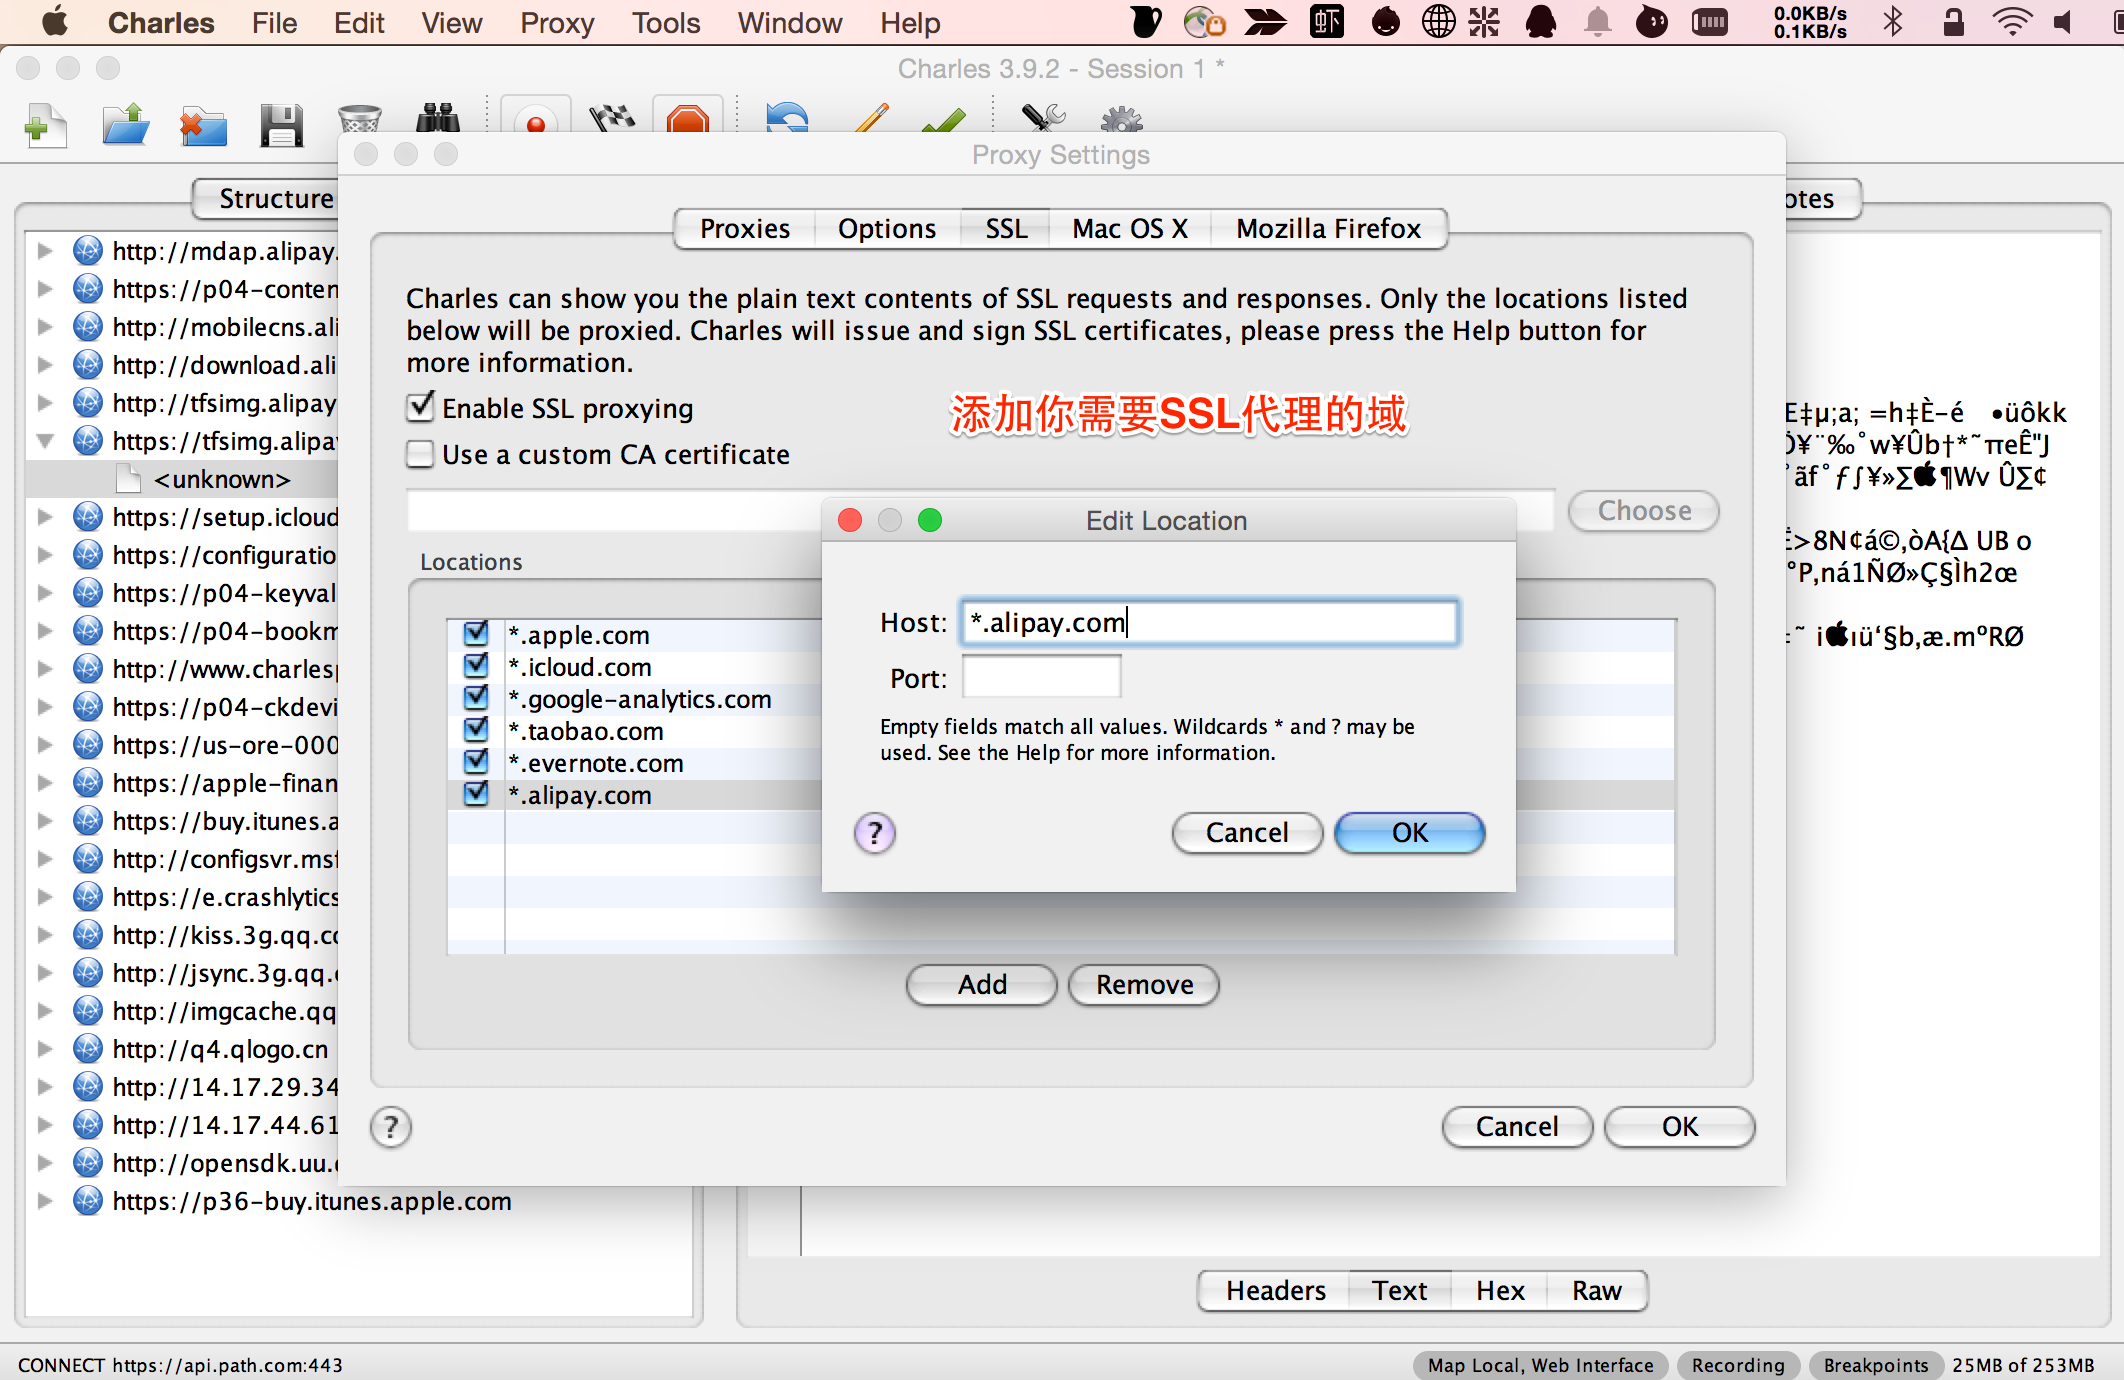Clear session with the trash icon
Screen dimensions: 2124x1380
coord(360,120)
